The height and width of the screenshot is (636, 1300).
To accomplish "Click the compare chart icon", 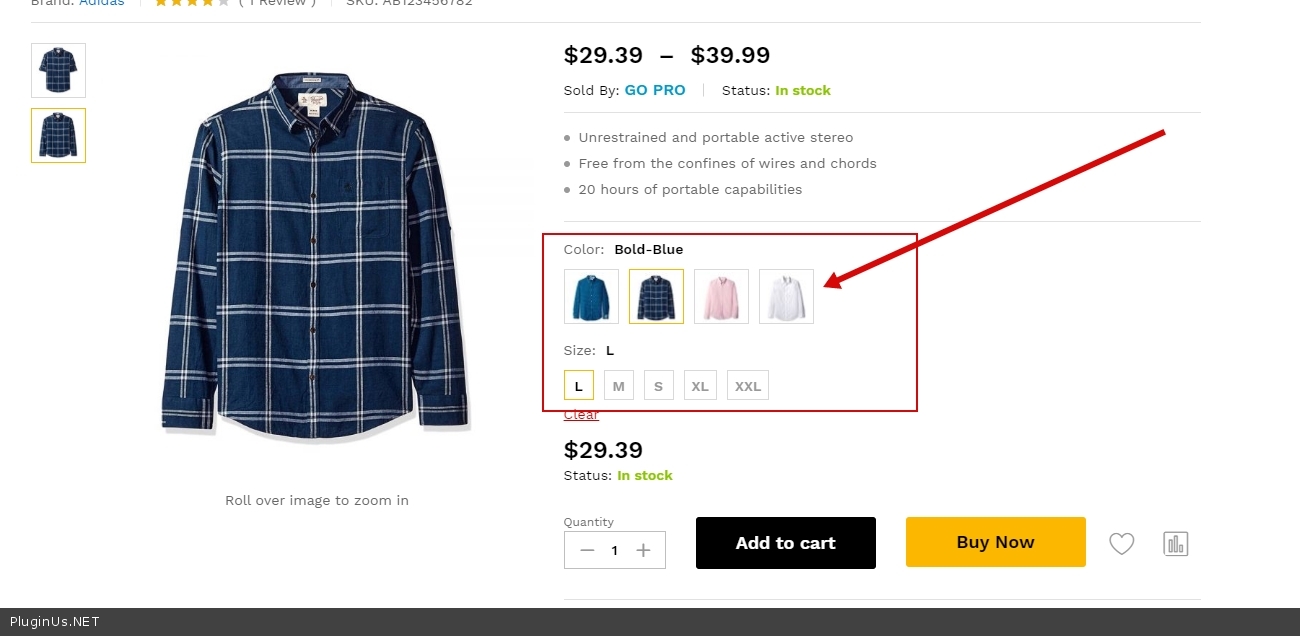I will click(1175, 544).
